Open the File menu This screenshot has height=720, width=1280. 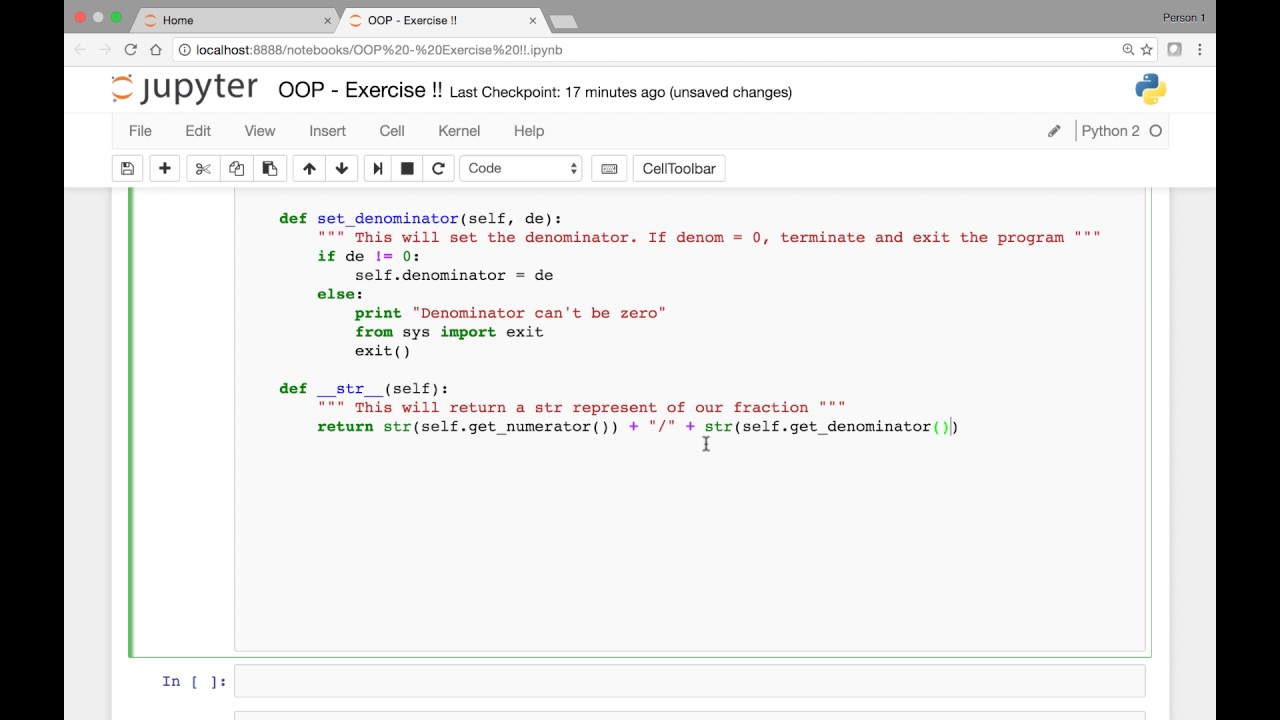140,131
